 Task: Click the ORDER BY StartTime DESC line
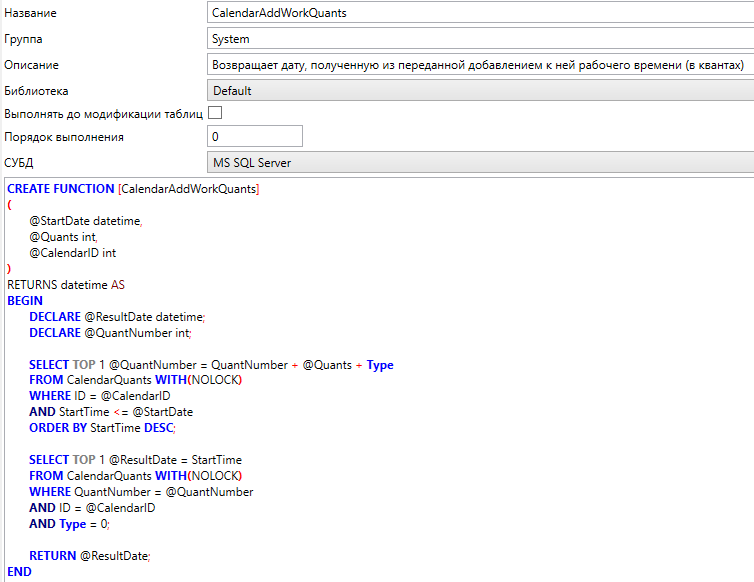[102, 428]
